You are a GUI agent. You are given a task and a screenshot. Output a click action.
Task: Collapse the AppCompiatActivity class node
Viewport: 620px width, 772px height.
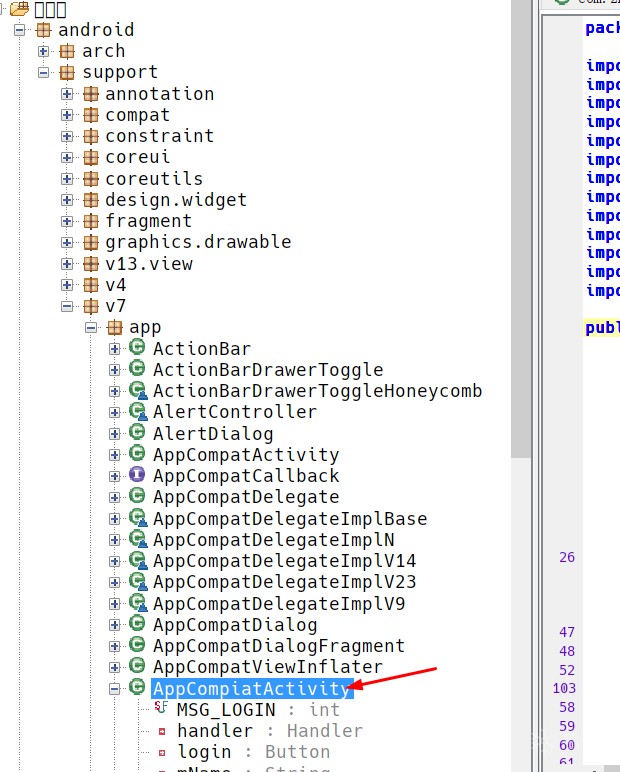pyautogui.click(x=114, y=689)
